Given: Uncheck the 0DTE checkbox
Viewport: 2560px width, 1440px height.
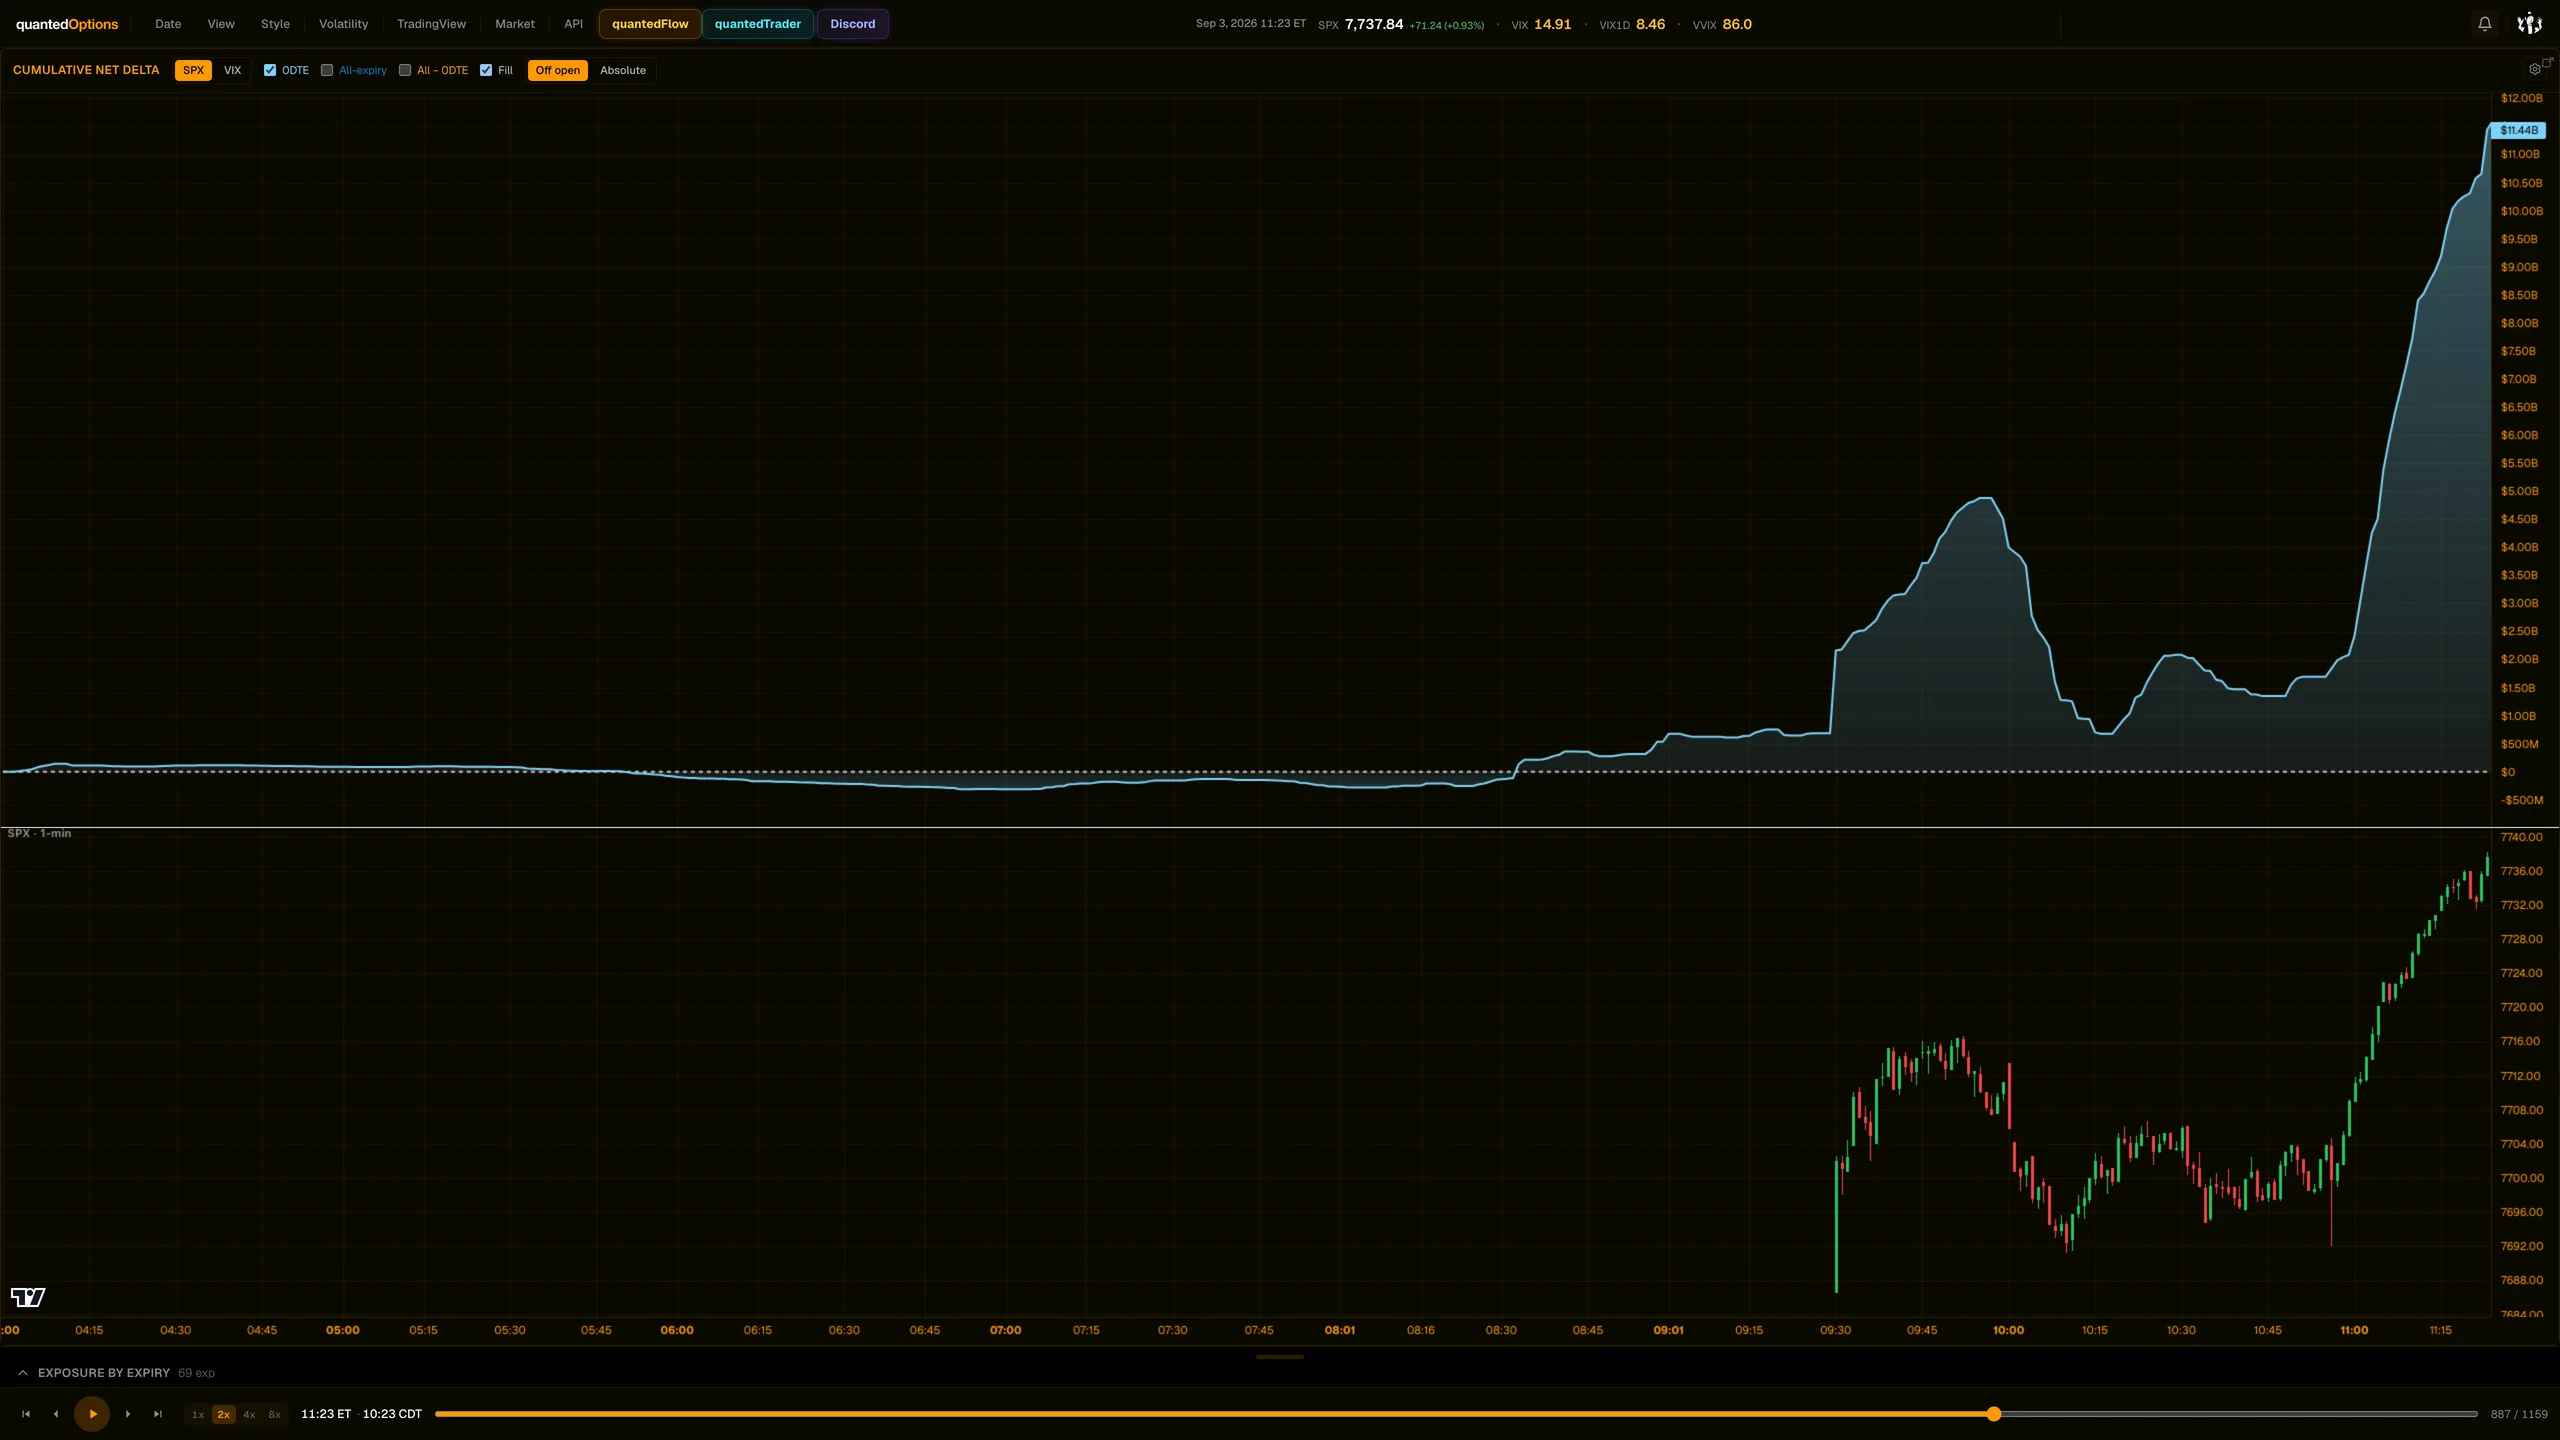Looking at the screenshot, I should point(270,70).
